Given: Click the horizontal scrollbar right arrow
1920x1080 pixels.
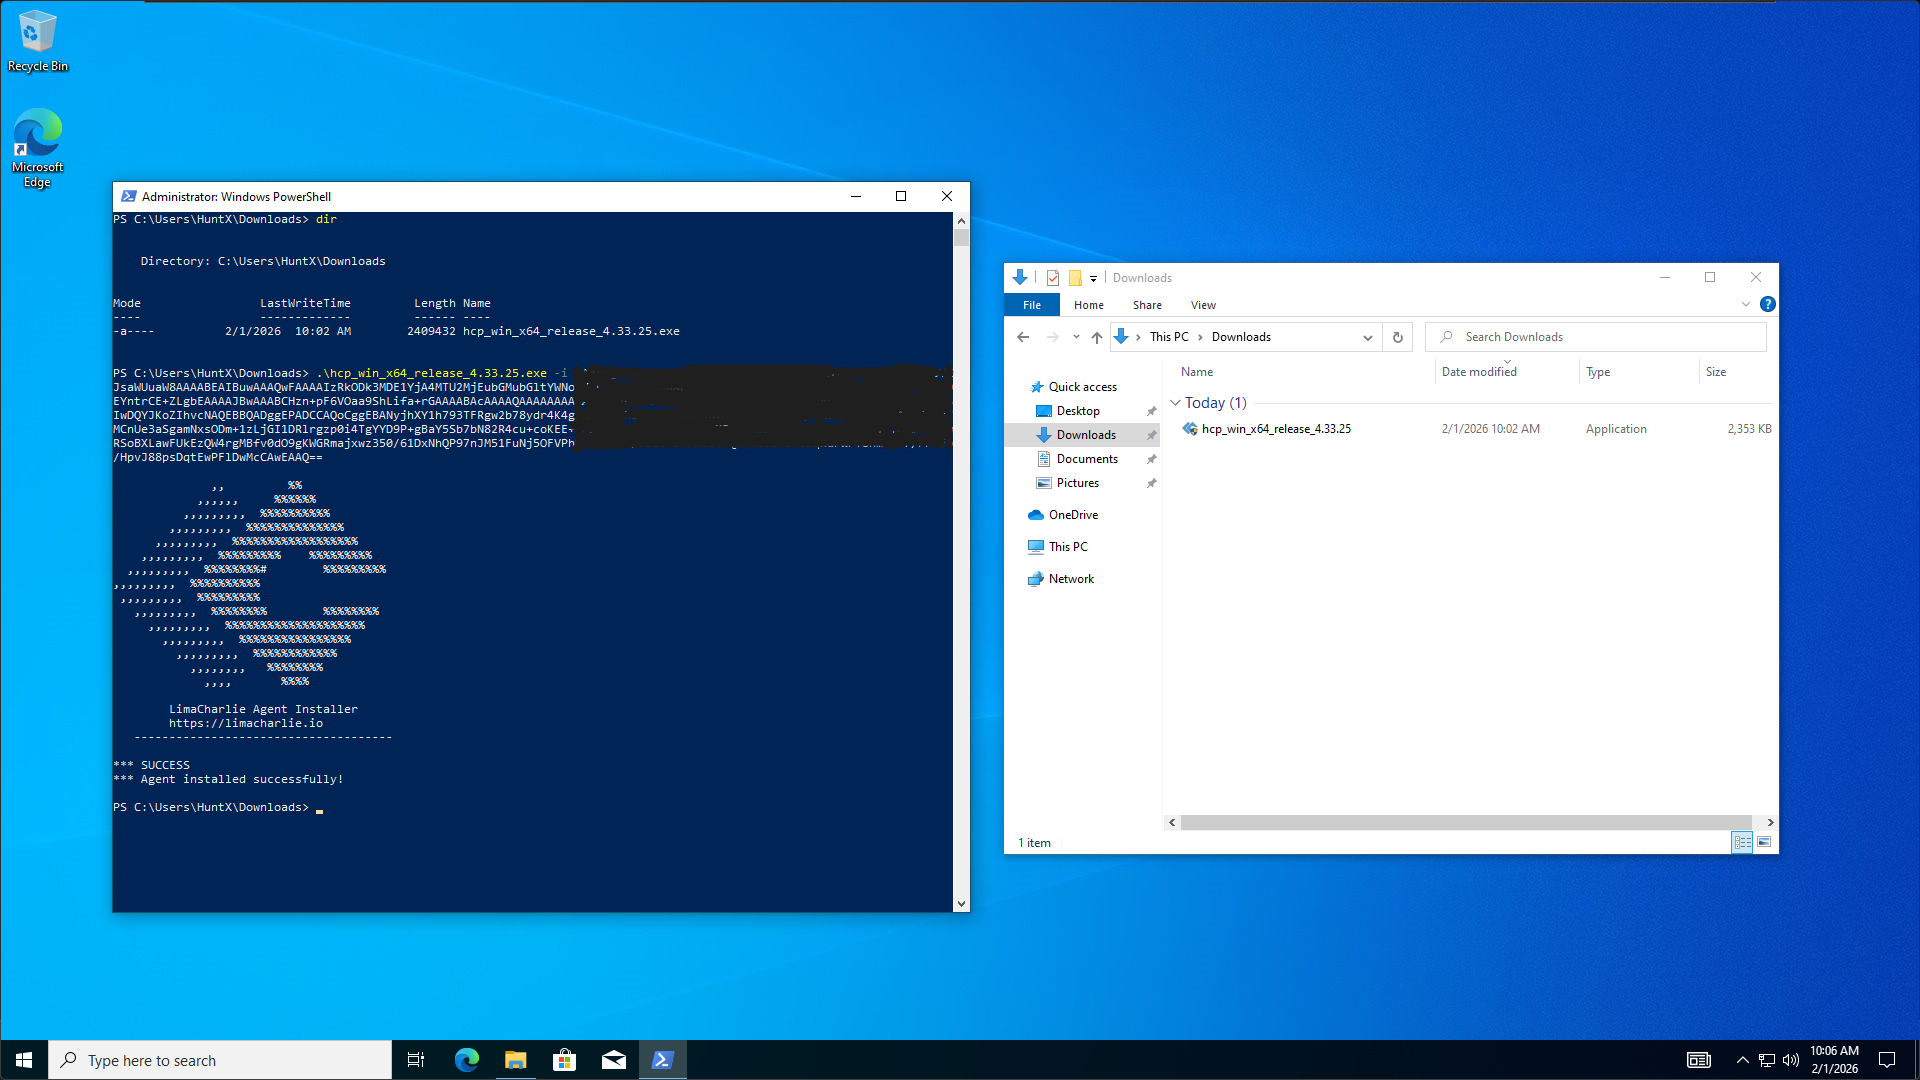Looking at the screenshot, I should pyautogui.click(x=1770, y=822).
